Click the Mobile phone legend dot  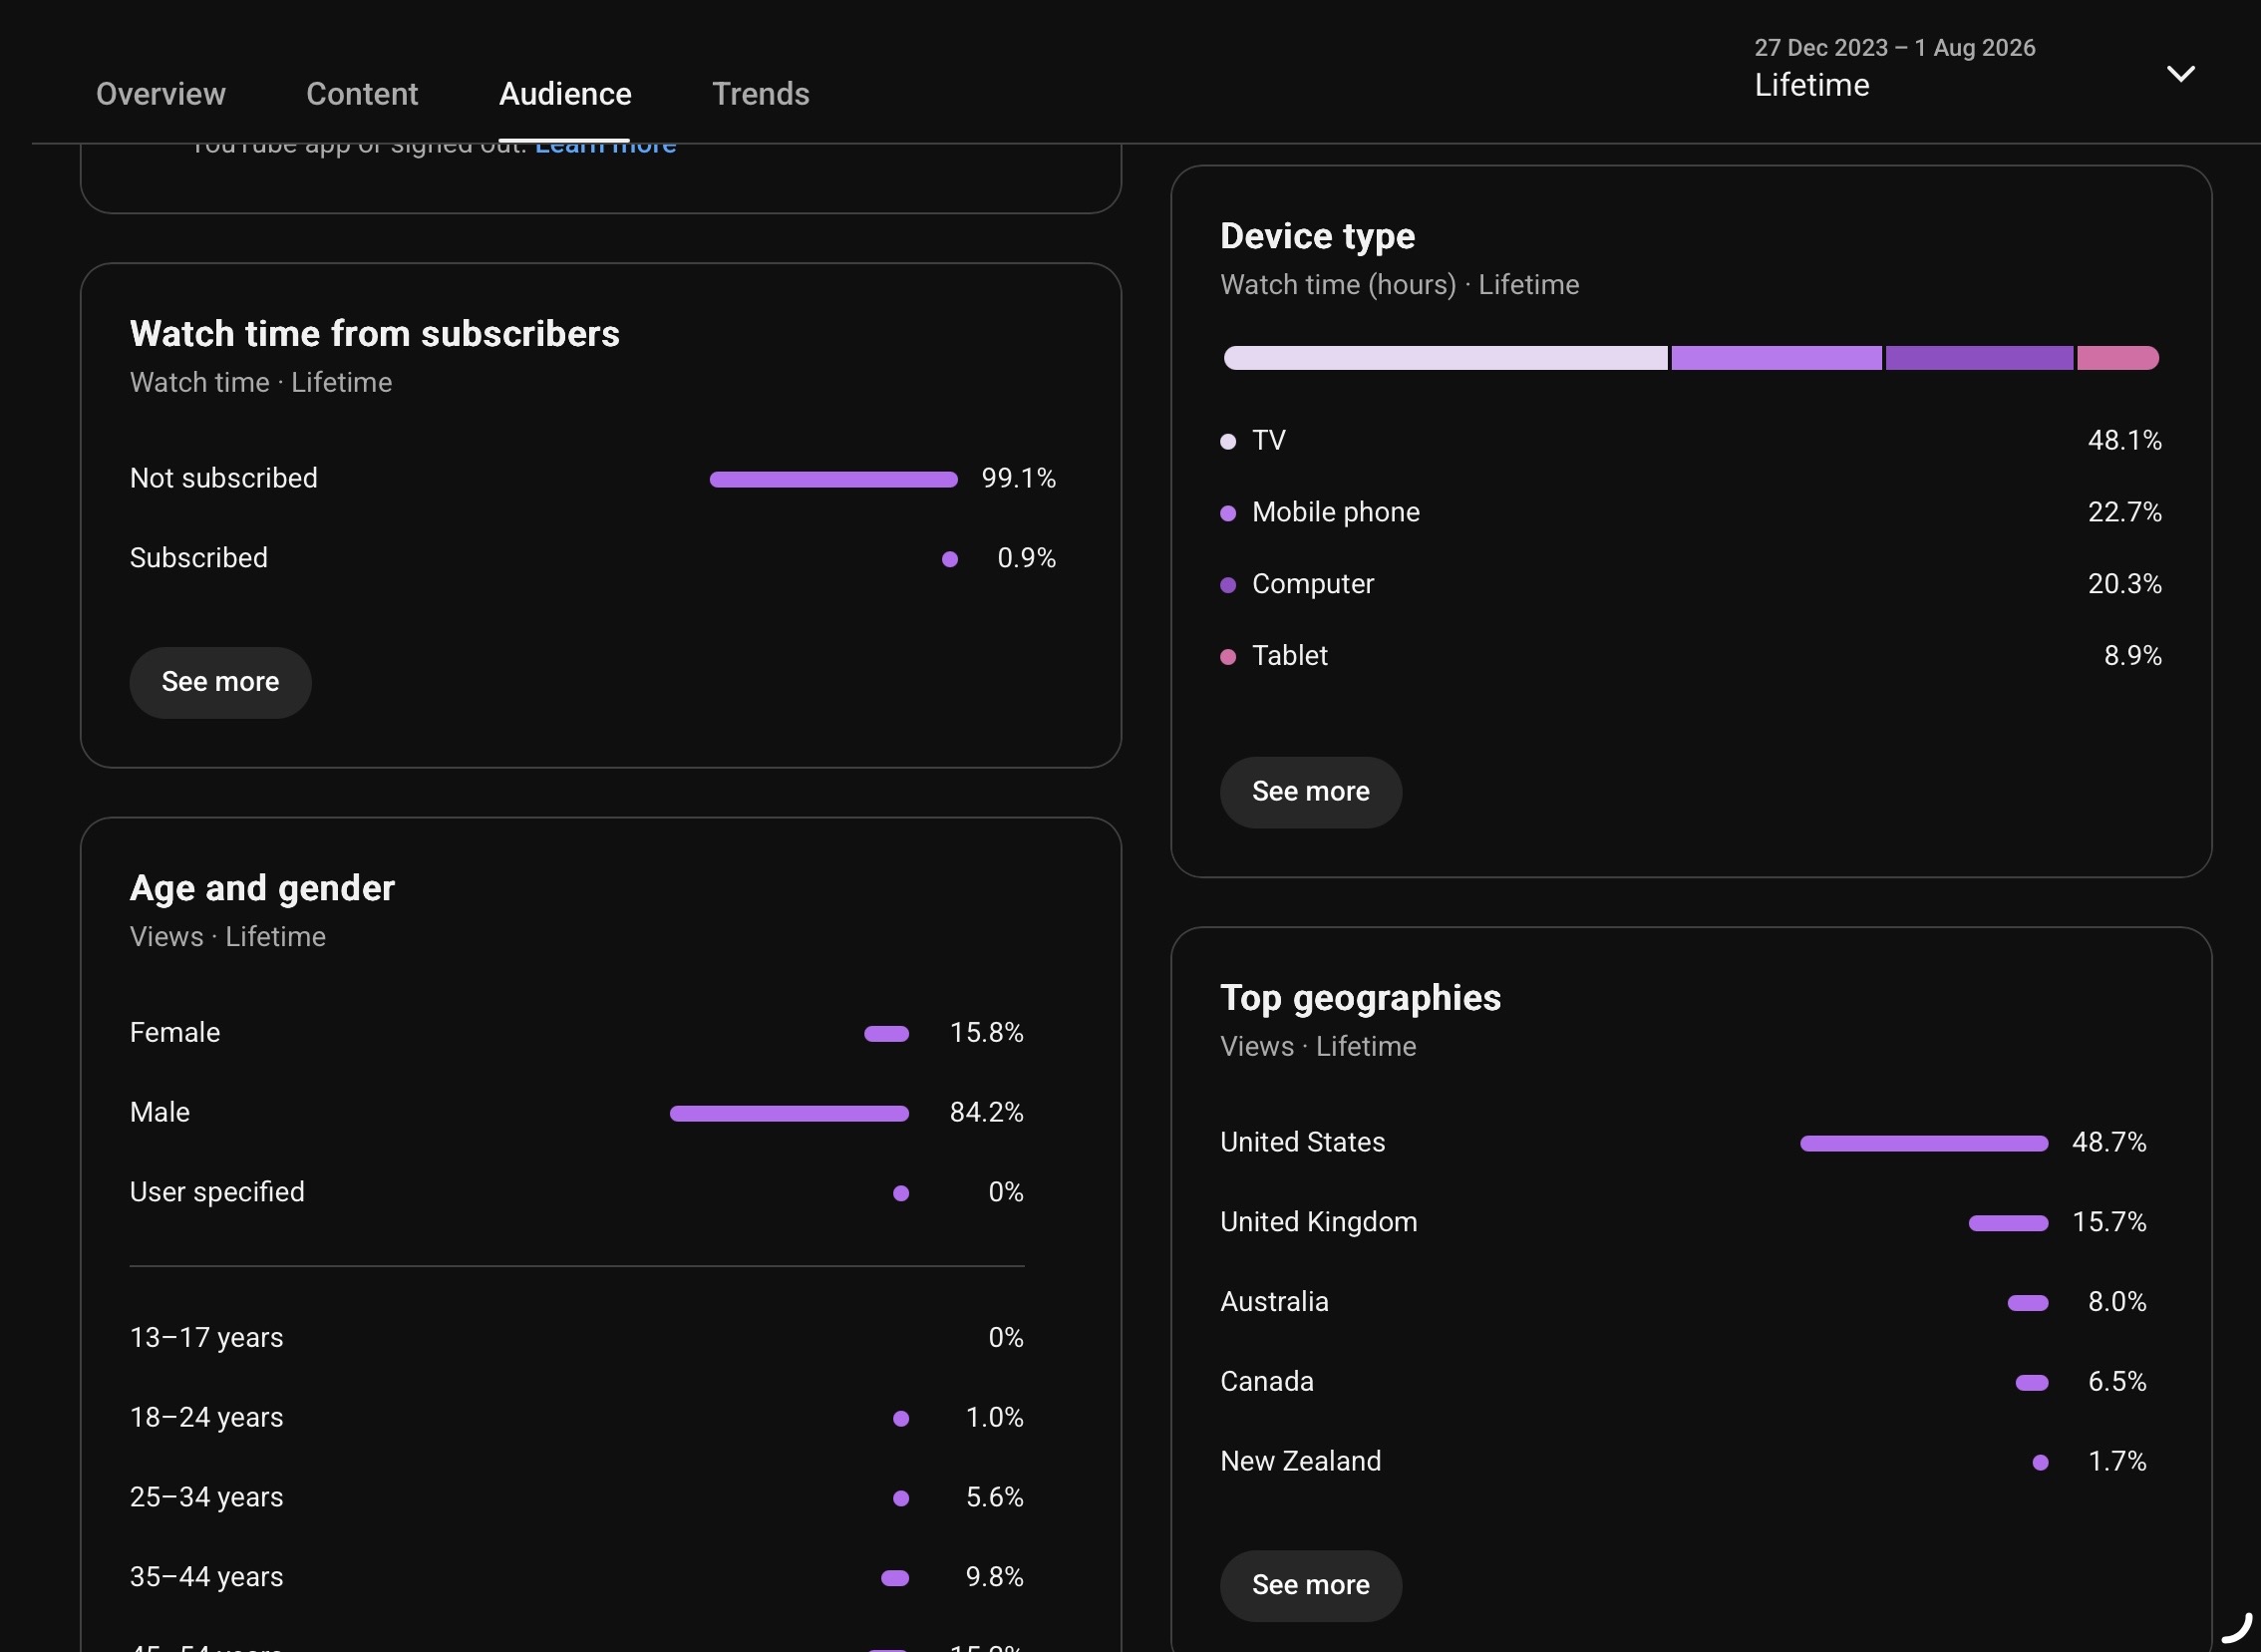(x=1228, y=513)
